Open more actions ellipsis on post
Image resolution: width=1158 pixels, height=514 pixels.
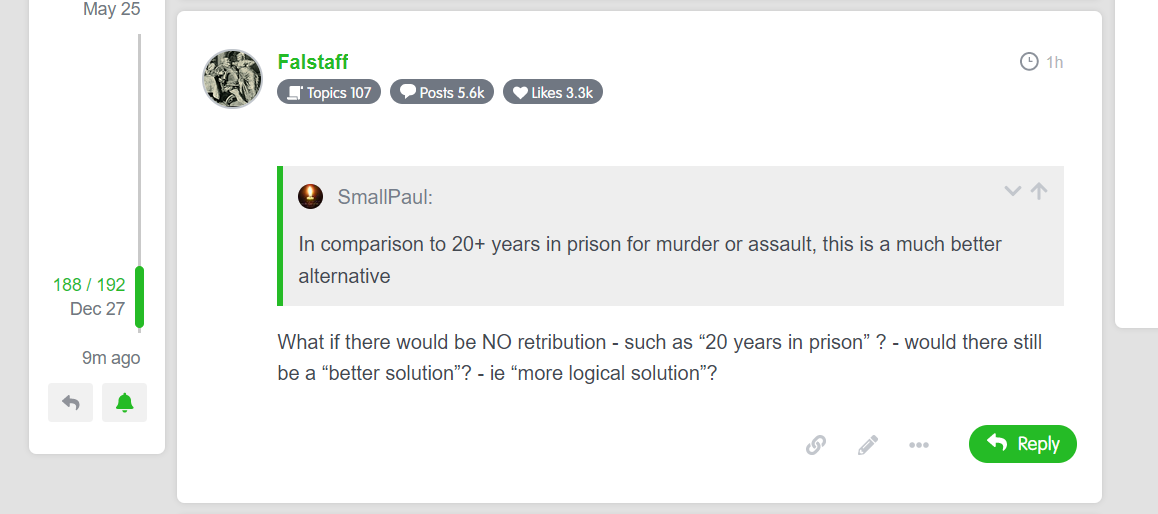point(919,445)
